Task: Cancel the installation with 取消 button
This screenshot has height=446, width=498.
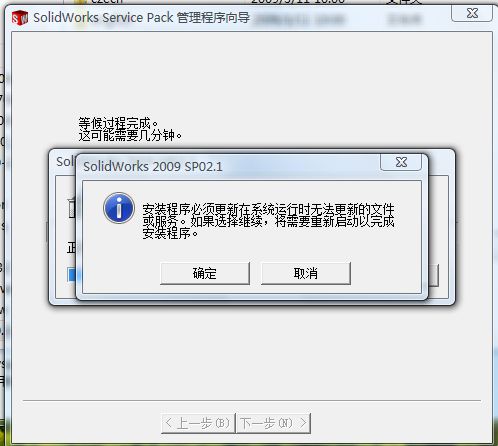Action: tap(306, 273)
